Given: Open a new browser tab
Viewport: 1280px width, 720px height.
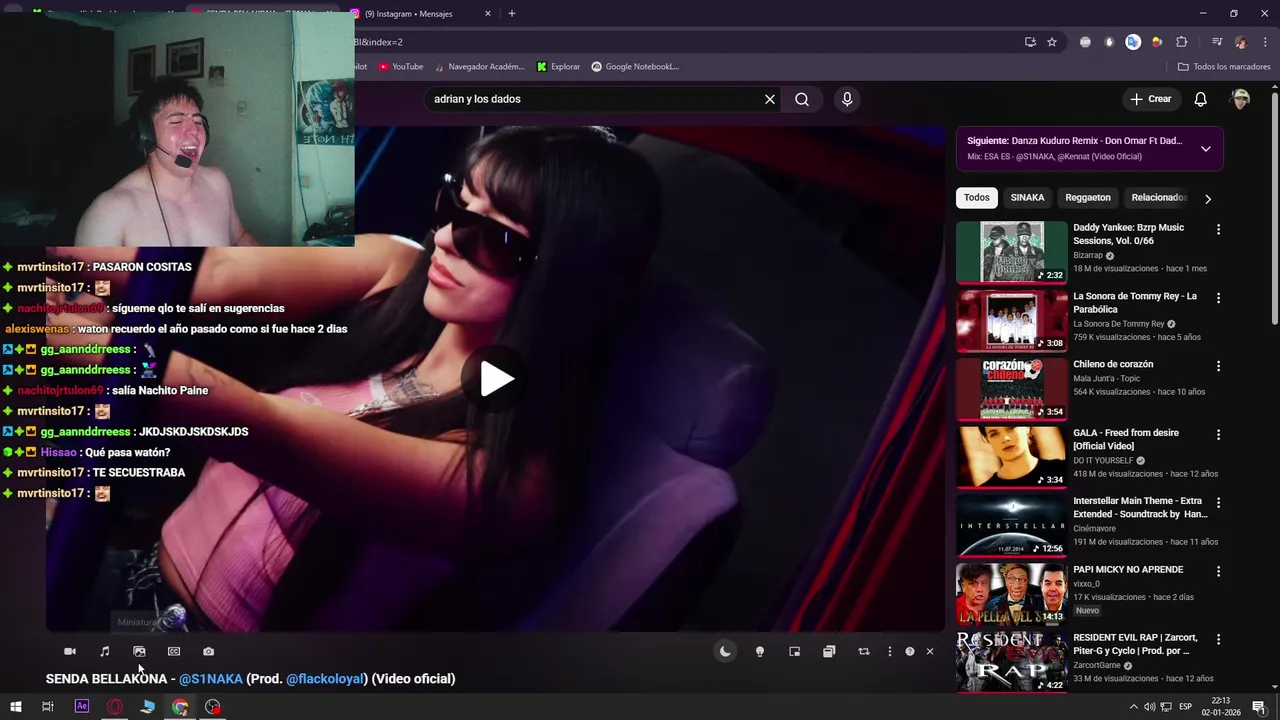Looking at the screenshot, I should point(512,14).
